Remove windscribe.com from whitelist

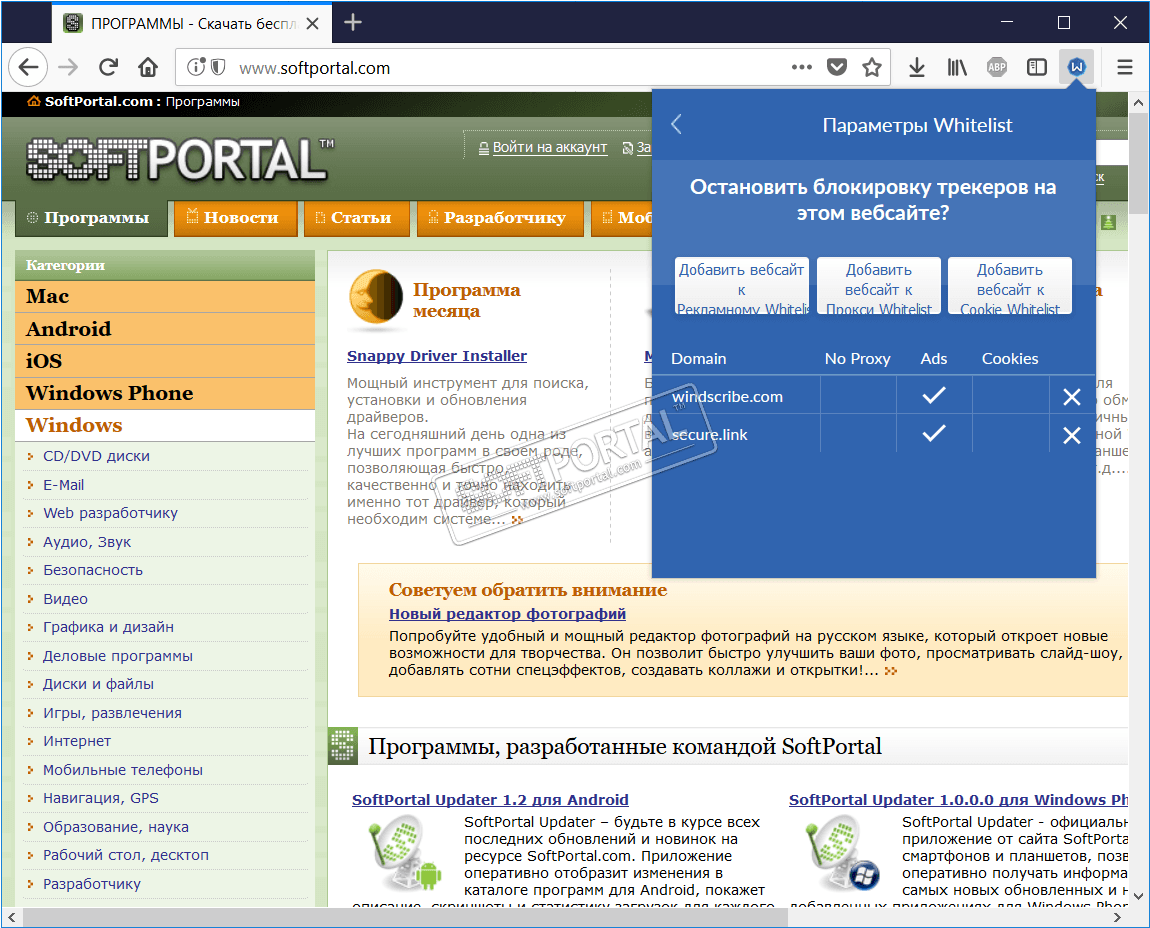[1072, 397]
